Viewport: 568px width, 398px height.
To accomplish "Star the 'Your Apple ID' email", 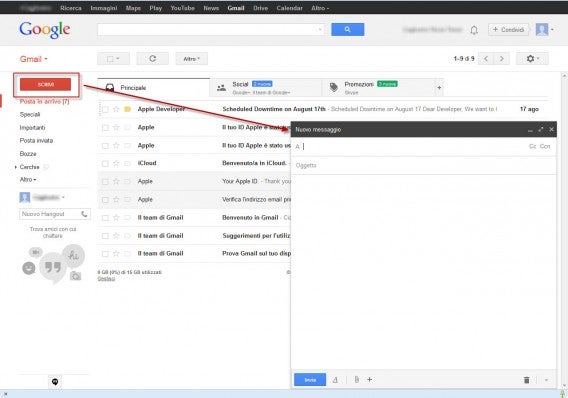I will (116, 181).
